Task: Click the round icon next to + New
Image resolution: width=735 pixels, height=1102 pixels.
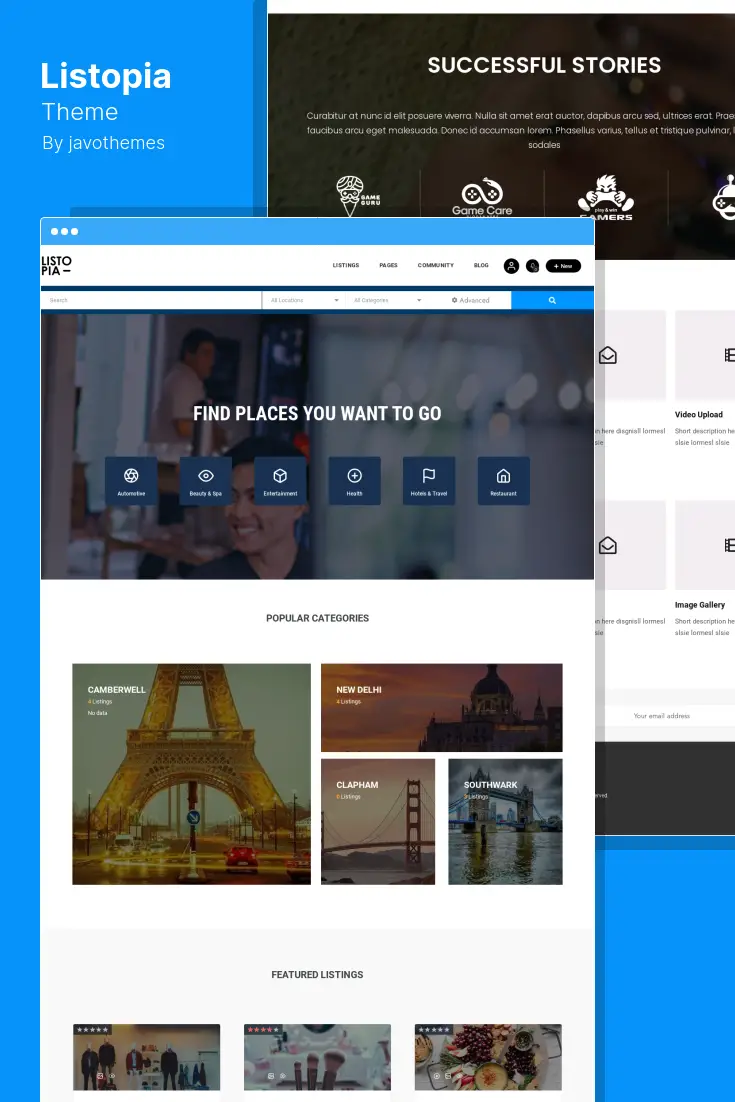Action: (533, 266)
